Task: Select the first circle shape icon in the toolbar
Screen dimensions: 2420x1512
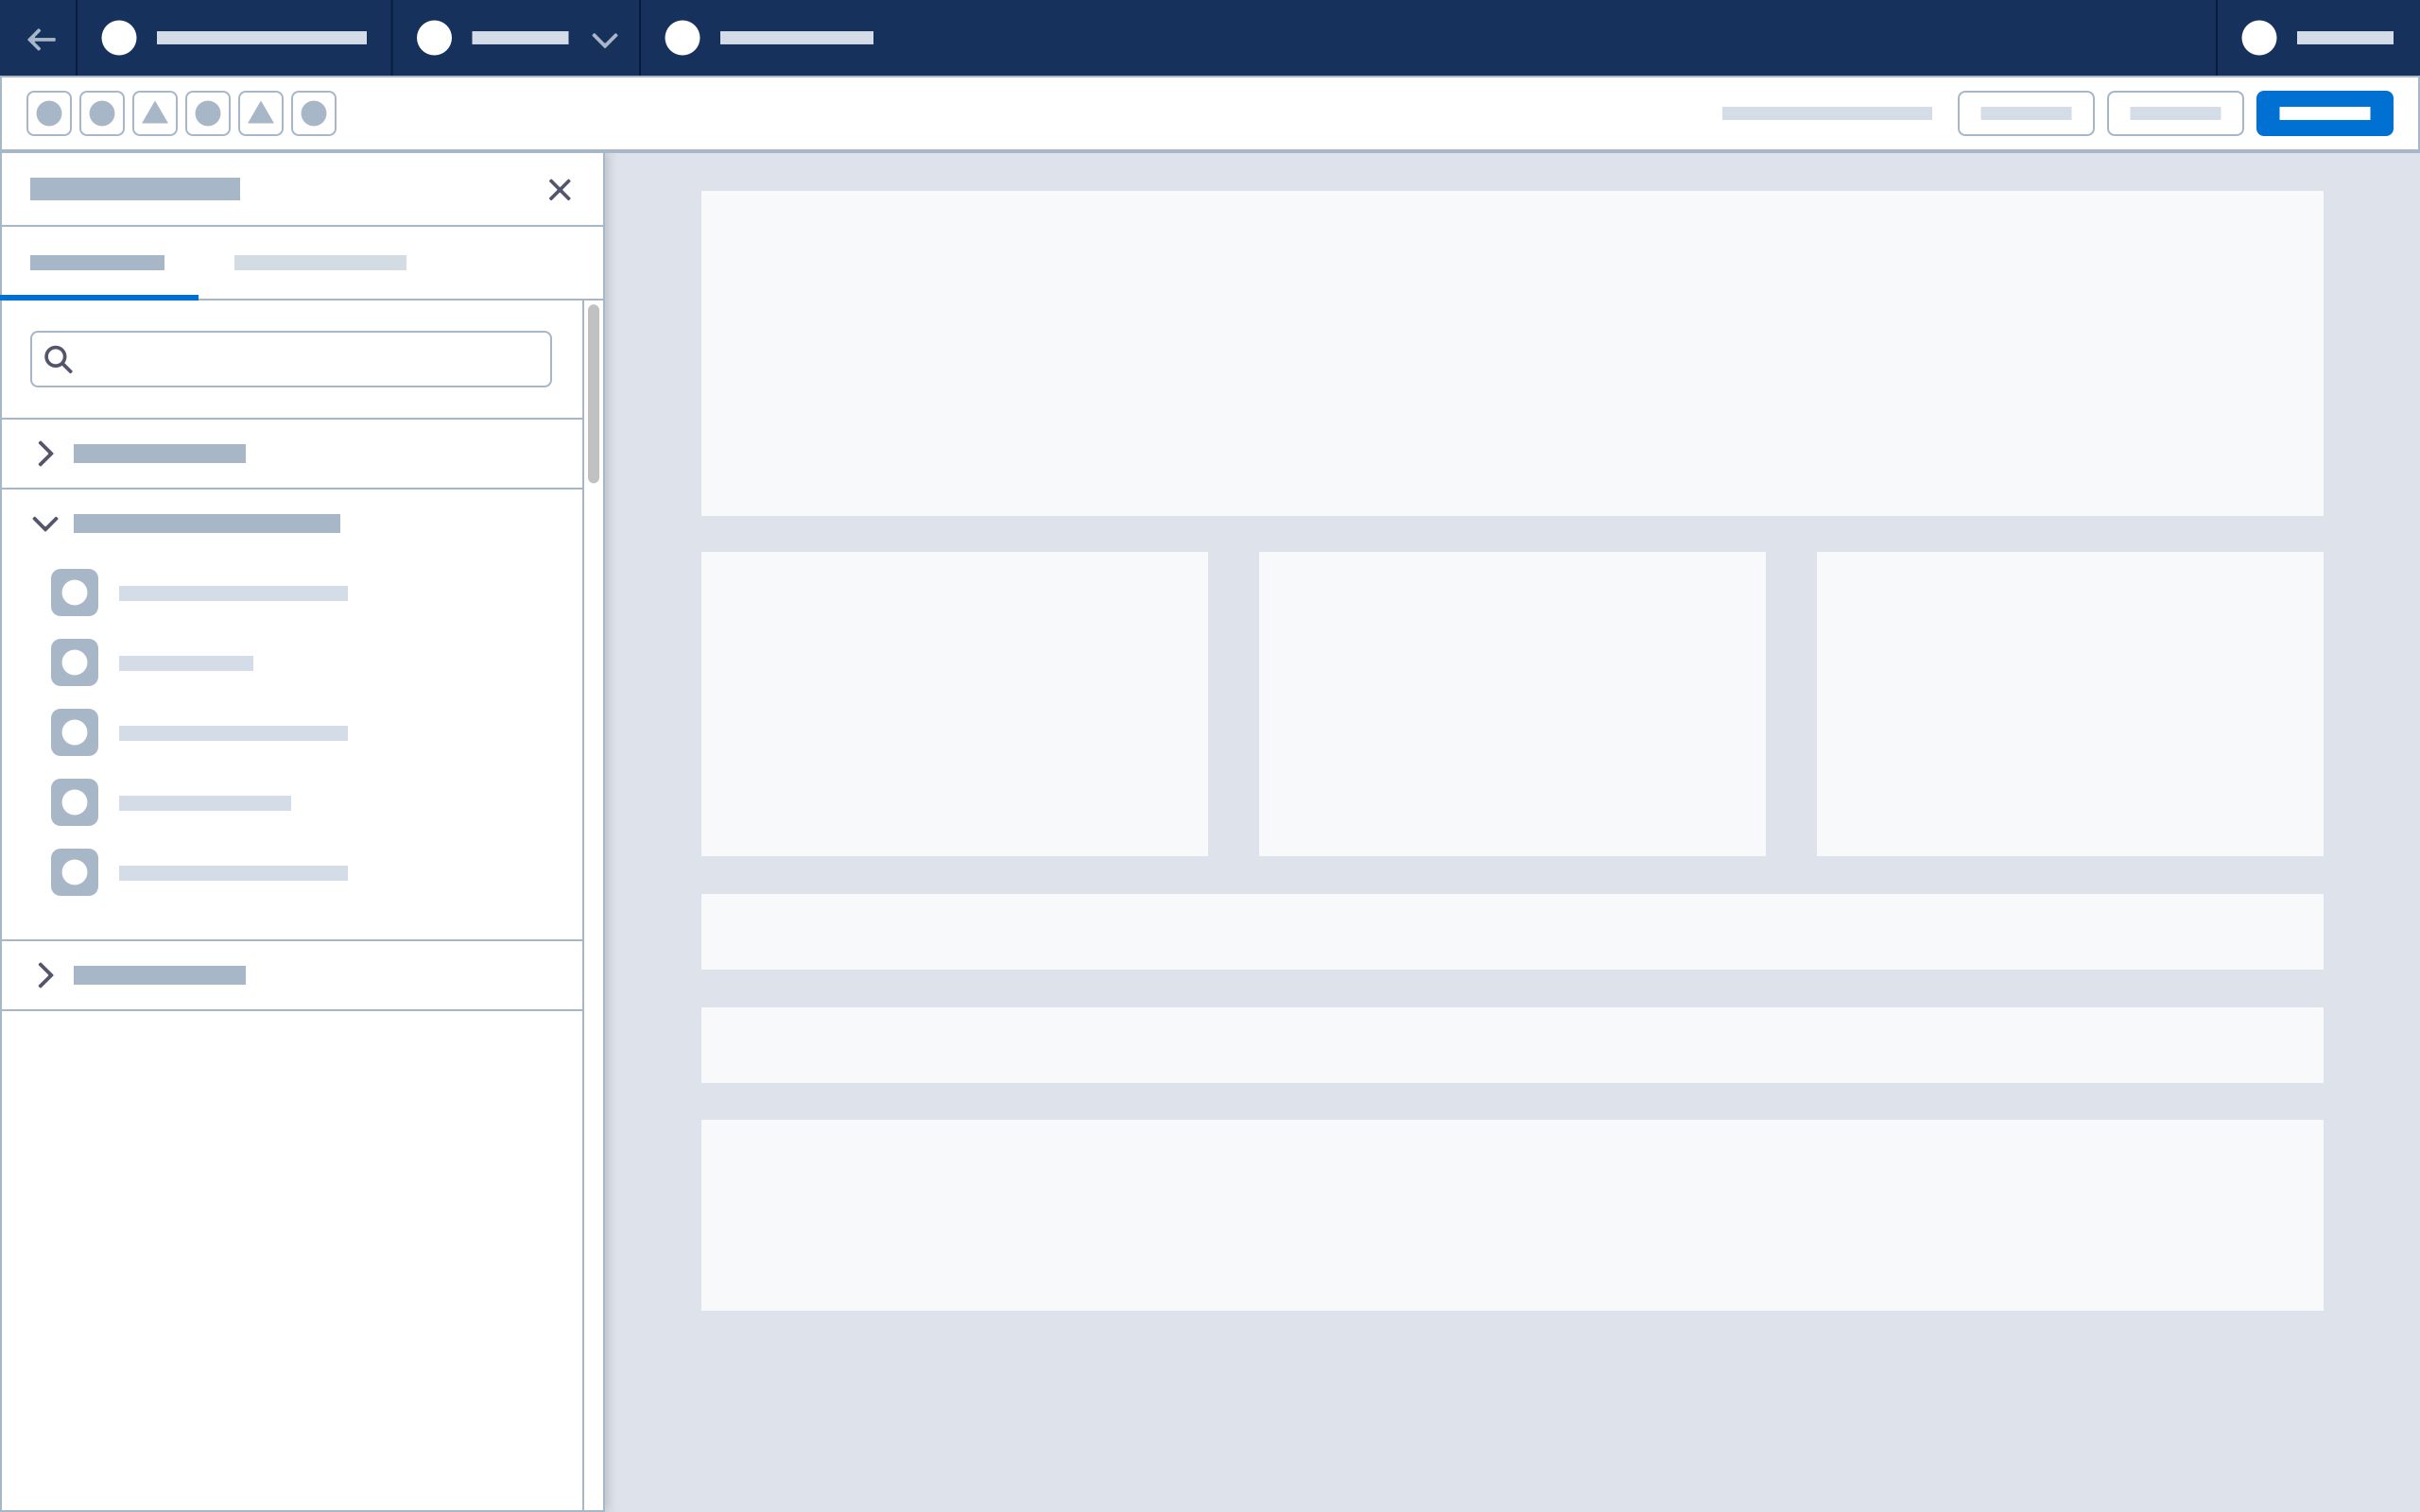Action: tap(49, 113)
